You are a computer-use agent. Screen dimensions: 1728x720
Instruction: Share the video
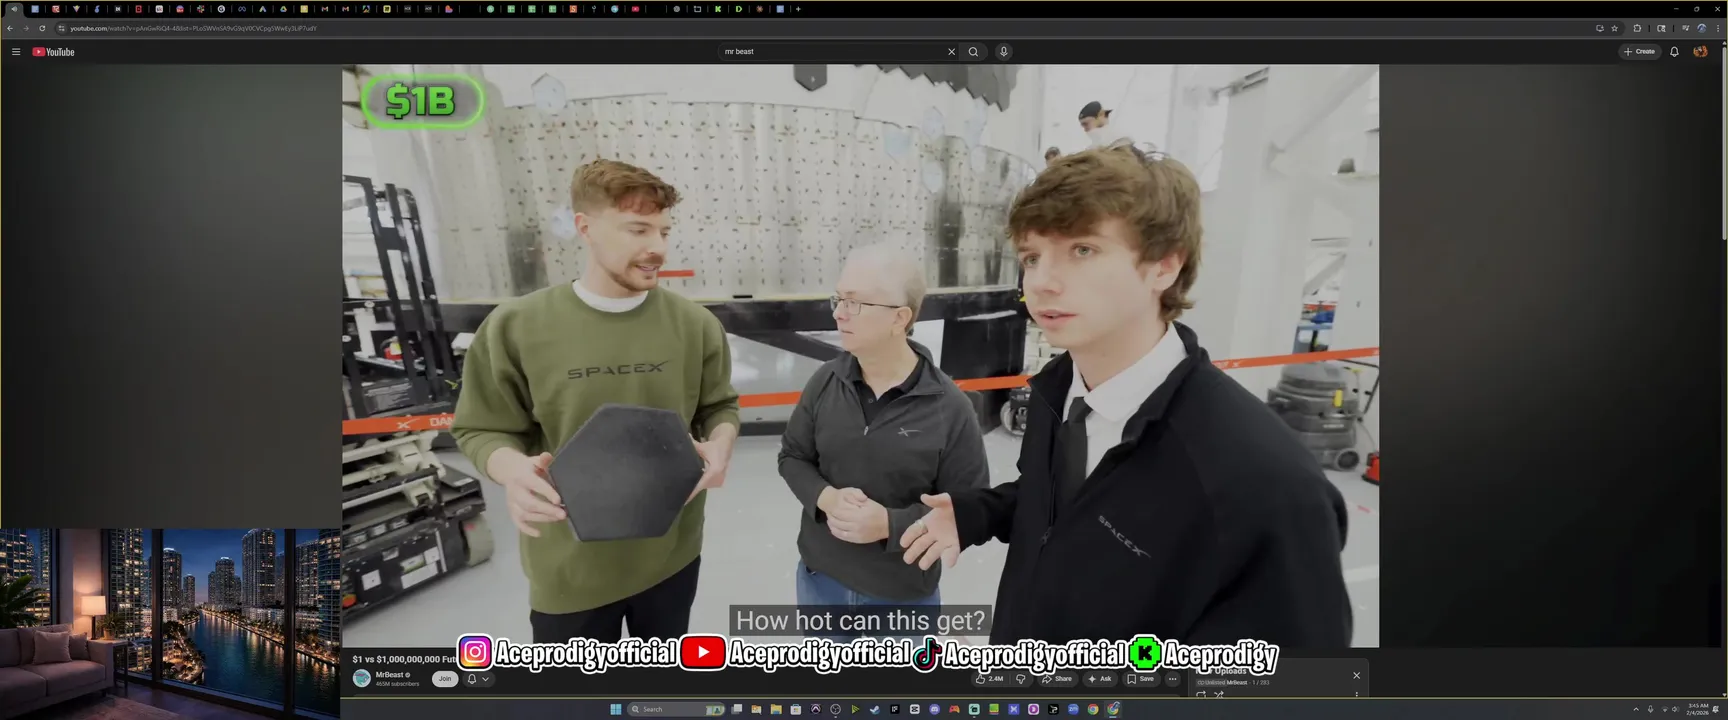(1057, 679)
